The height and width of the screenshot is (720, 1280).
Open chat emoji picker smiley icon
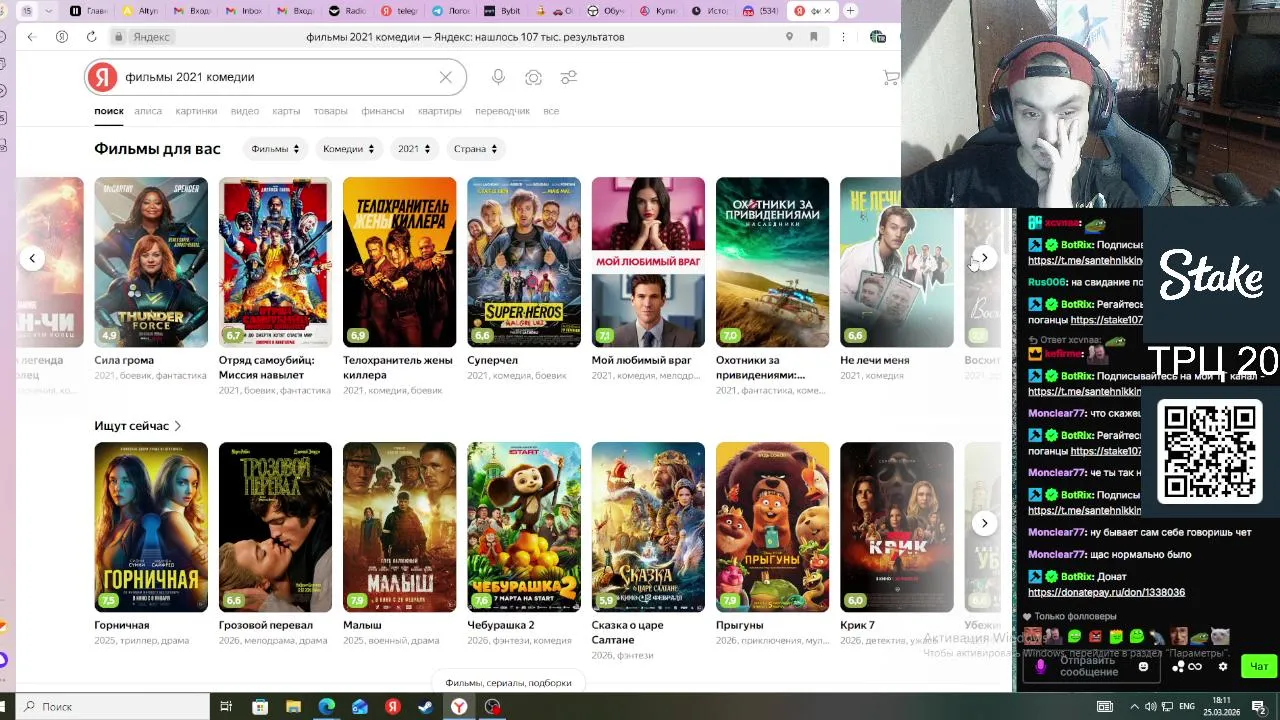coord(1143,666)
